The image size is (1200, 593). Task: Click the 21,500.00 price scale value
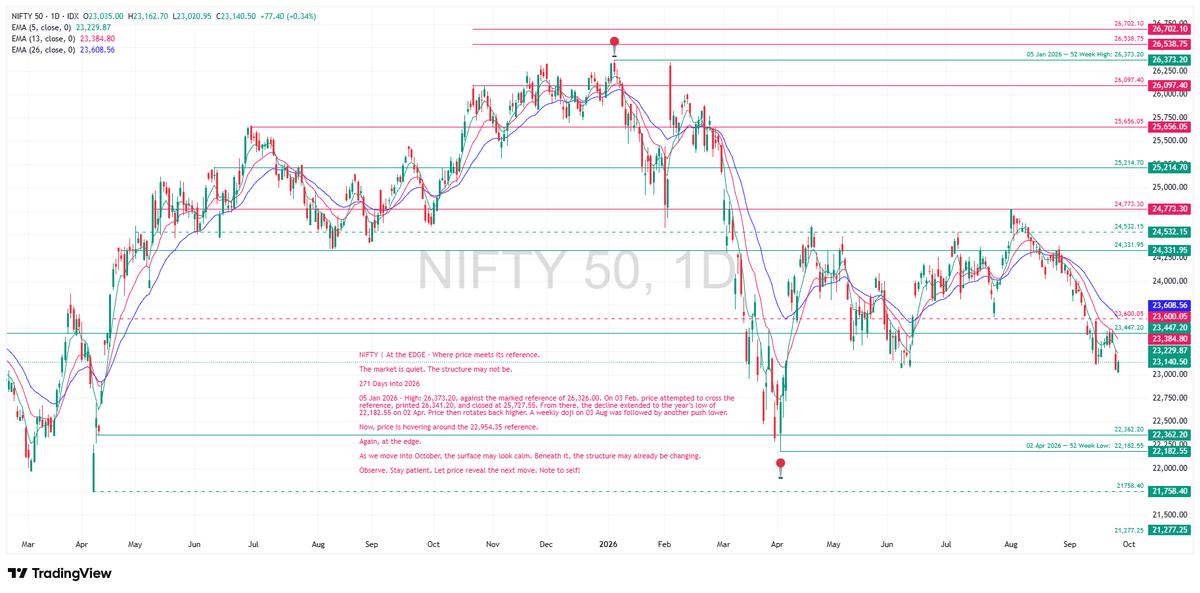tap(1169, 515)
